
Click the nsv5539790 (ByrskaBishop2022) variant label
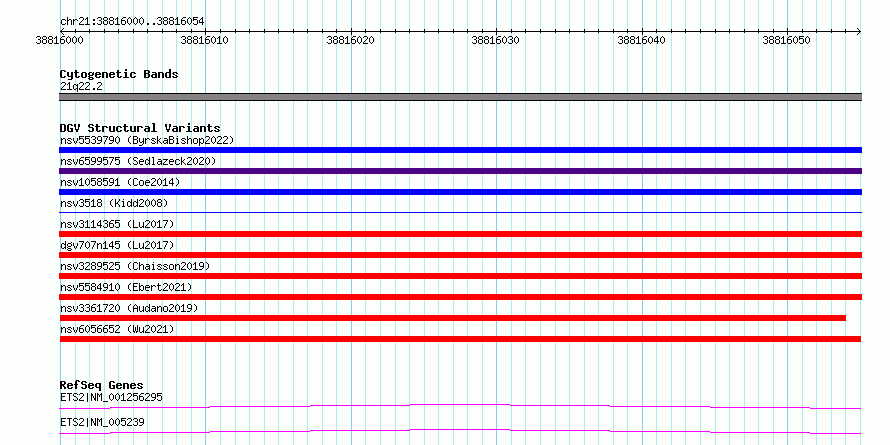coord(147,140)
